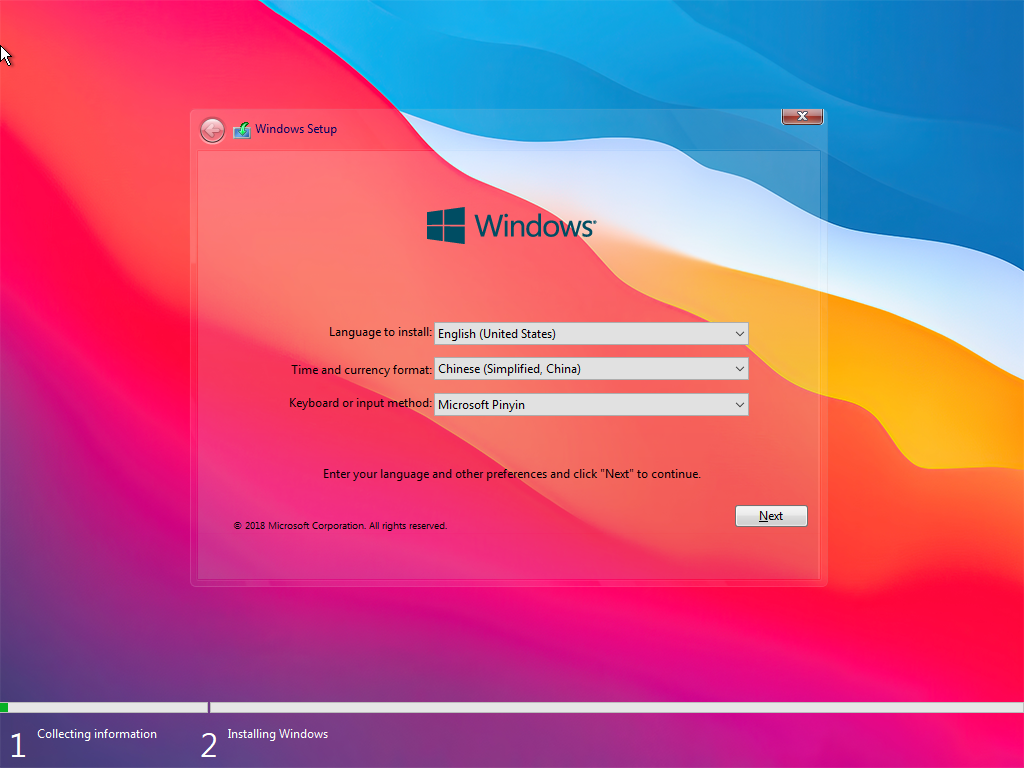Click the 'Installing Windows' step label

(x=278, y=734)
